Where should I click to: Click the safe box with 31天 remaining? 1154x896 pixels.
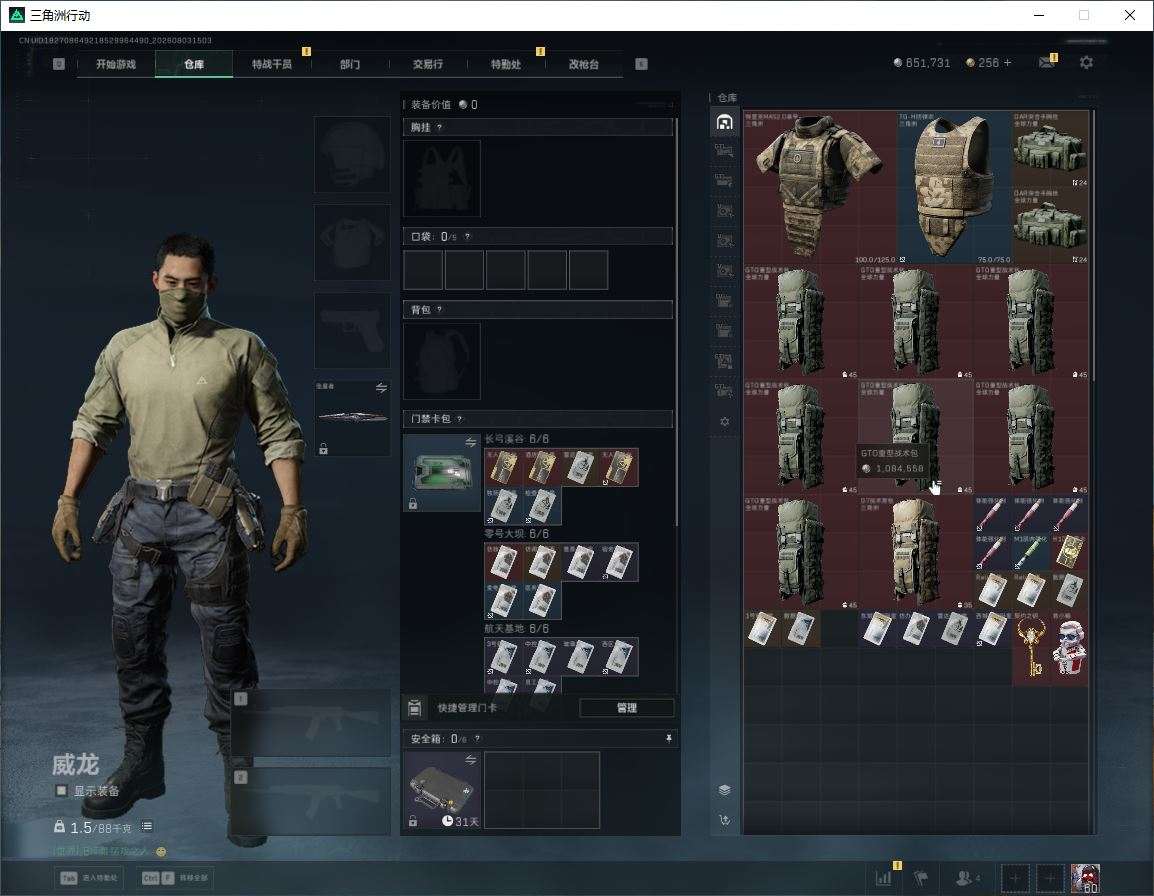[x=442, y=790]
